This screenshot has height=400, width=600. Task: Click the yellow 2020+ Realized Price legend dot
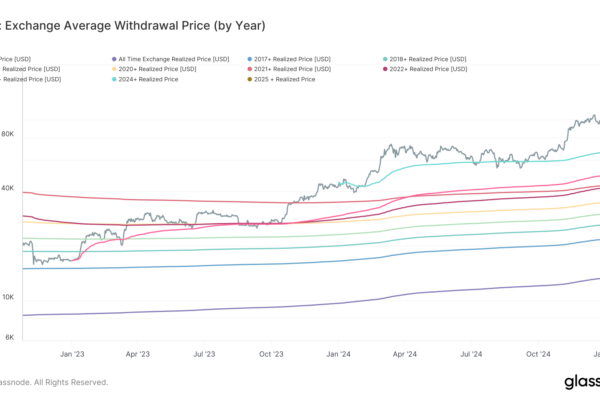112,68
